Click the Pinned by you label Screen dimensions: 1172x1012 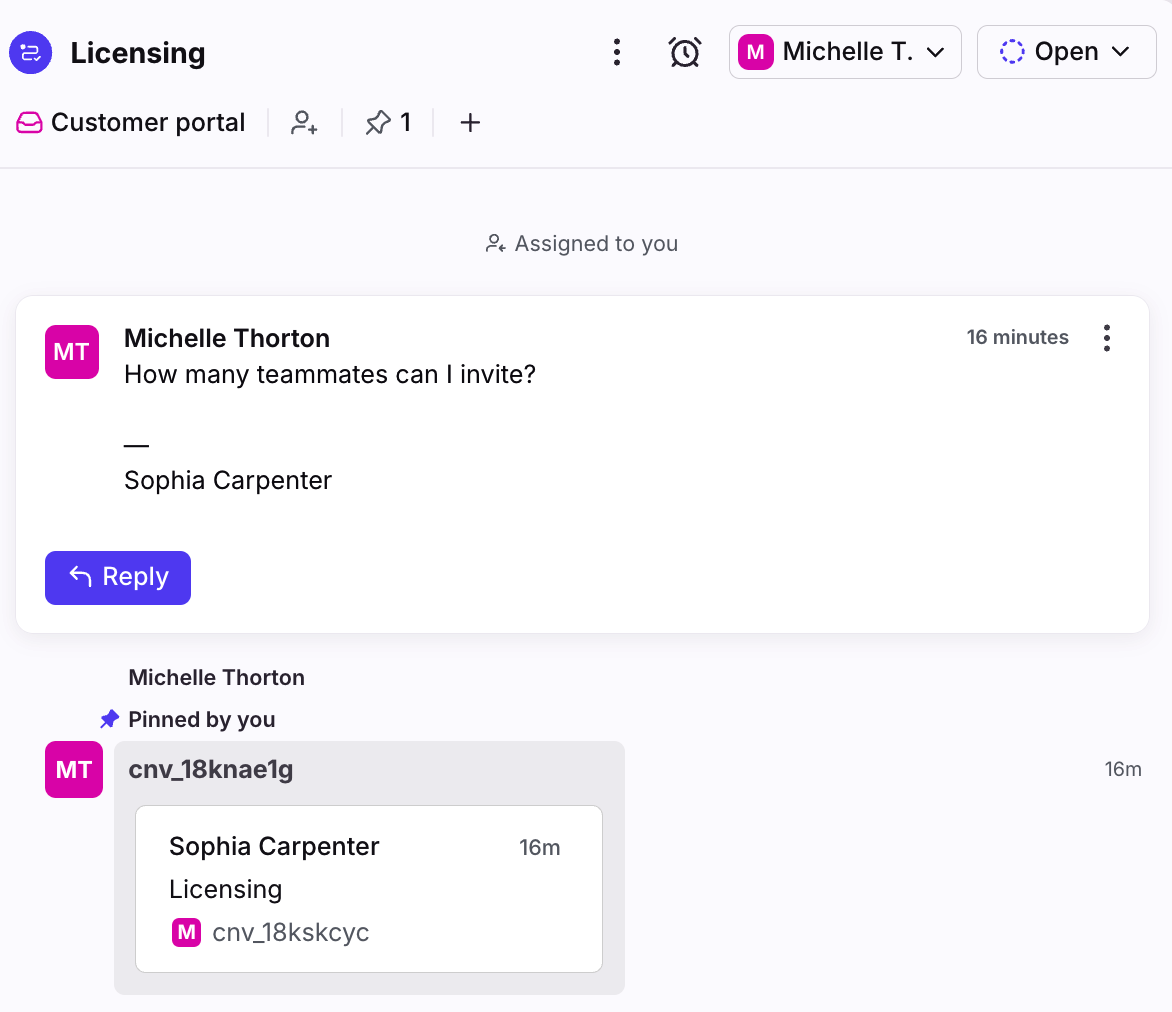click(x=201, y=720)
